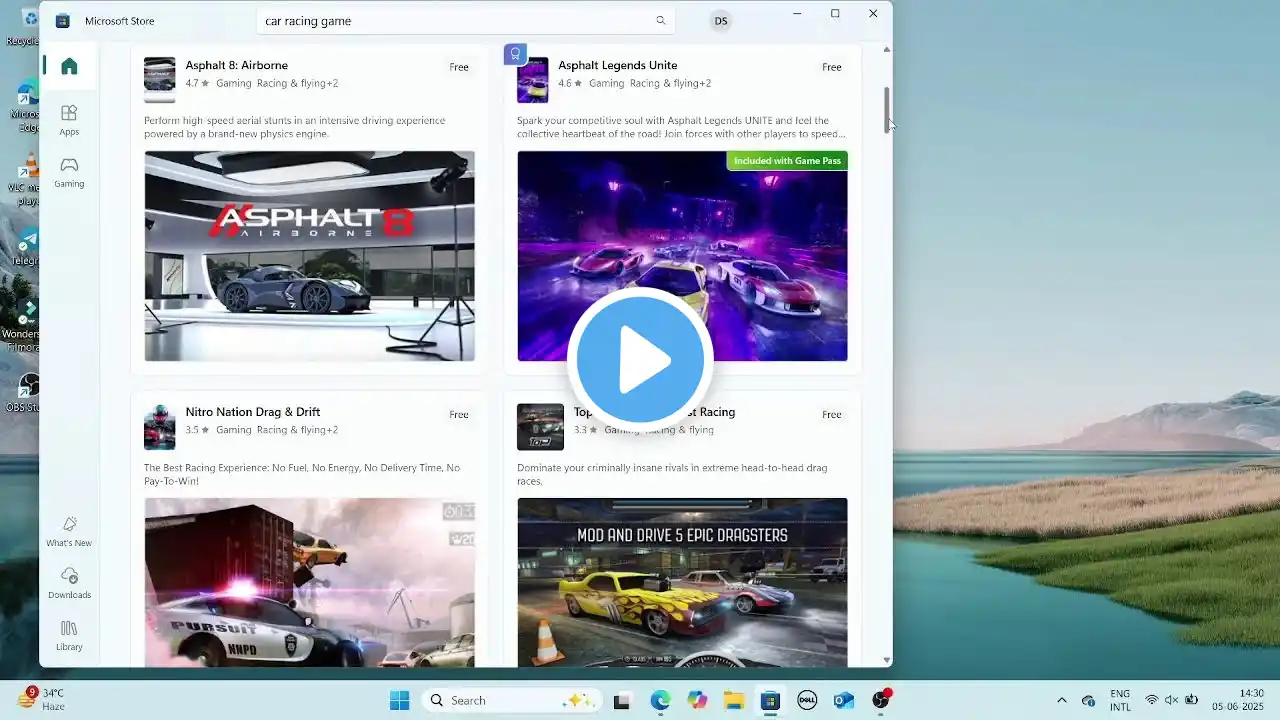Click the Asphalt 8: Airborne app icon
Image resolution: width=1280 pixels, height=720 pixels.
click(160, 80)
